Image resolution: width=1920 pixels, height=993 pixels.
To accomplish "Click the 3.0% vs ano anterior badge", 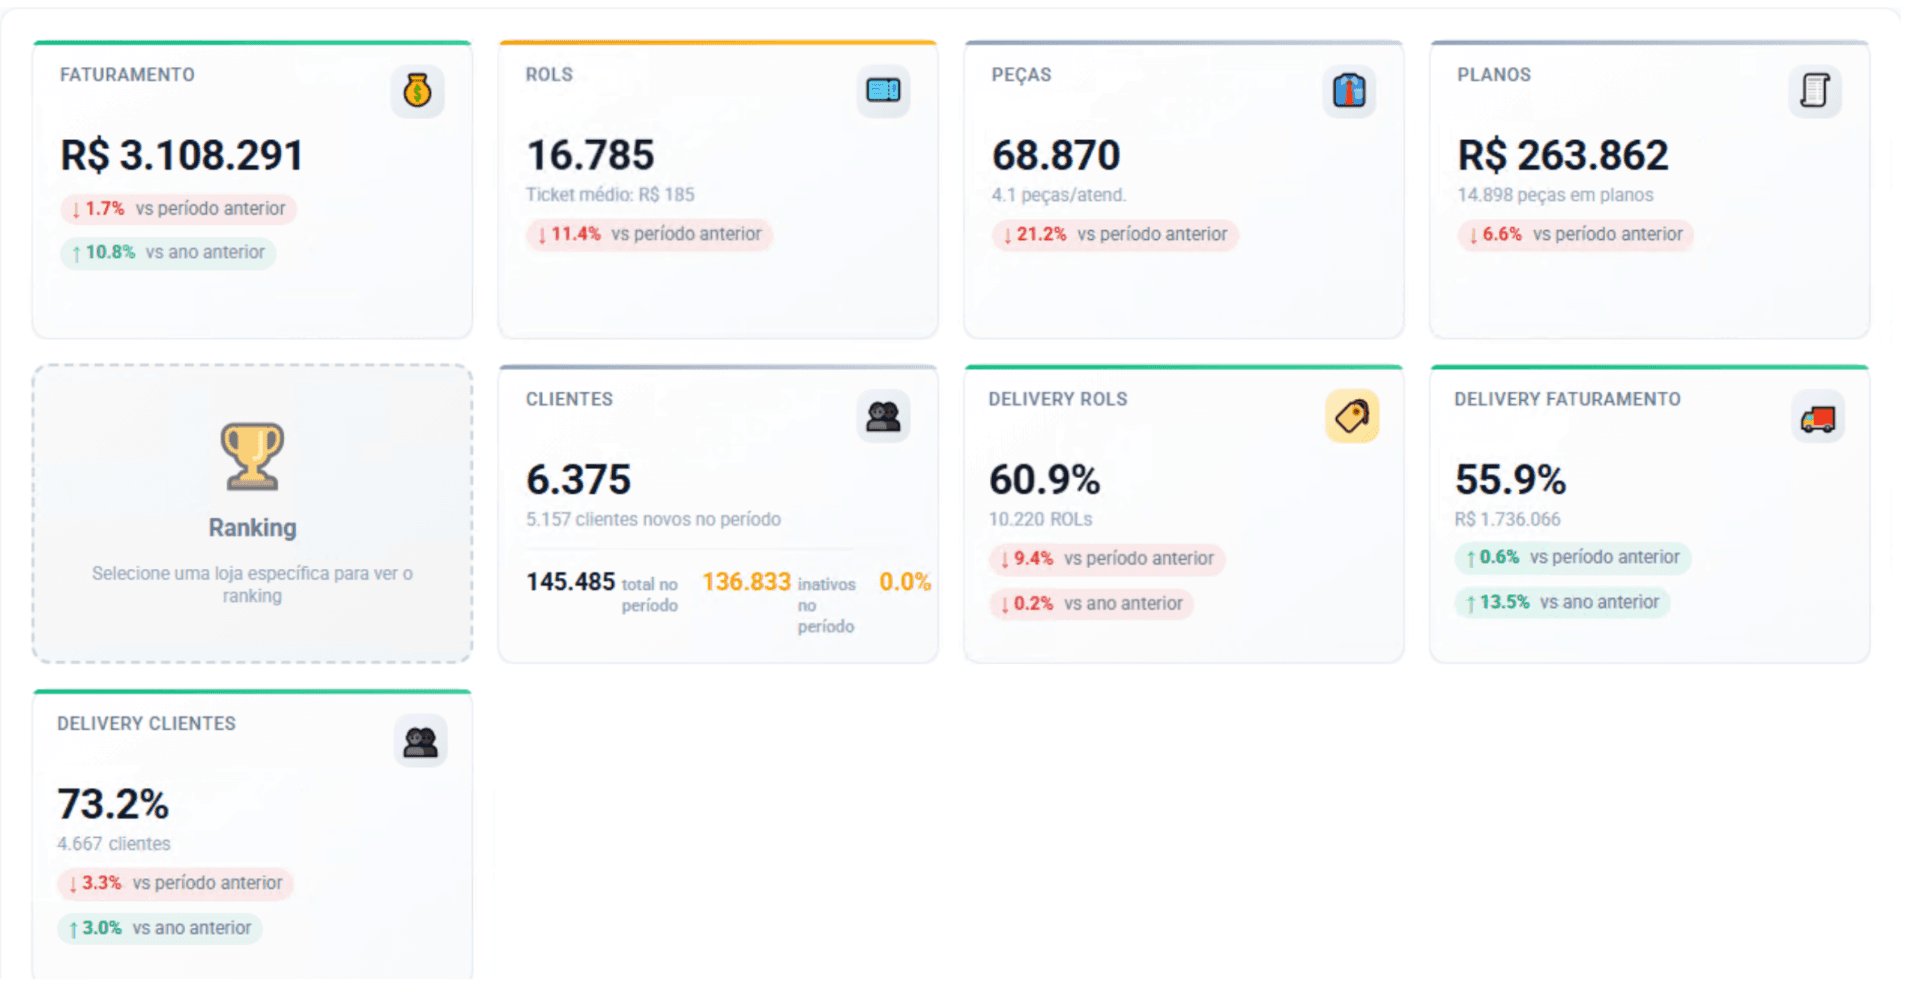I will (x=160, y=928).
